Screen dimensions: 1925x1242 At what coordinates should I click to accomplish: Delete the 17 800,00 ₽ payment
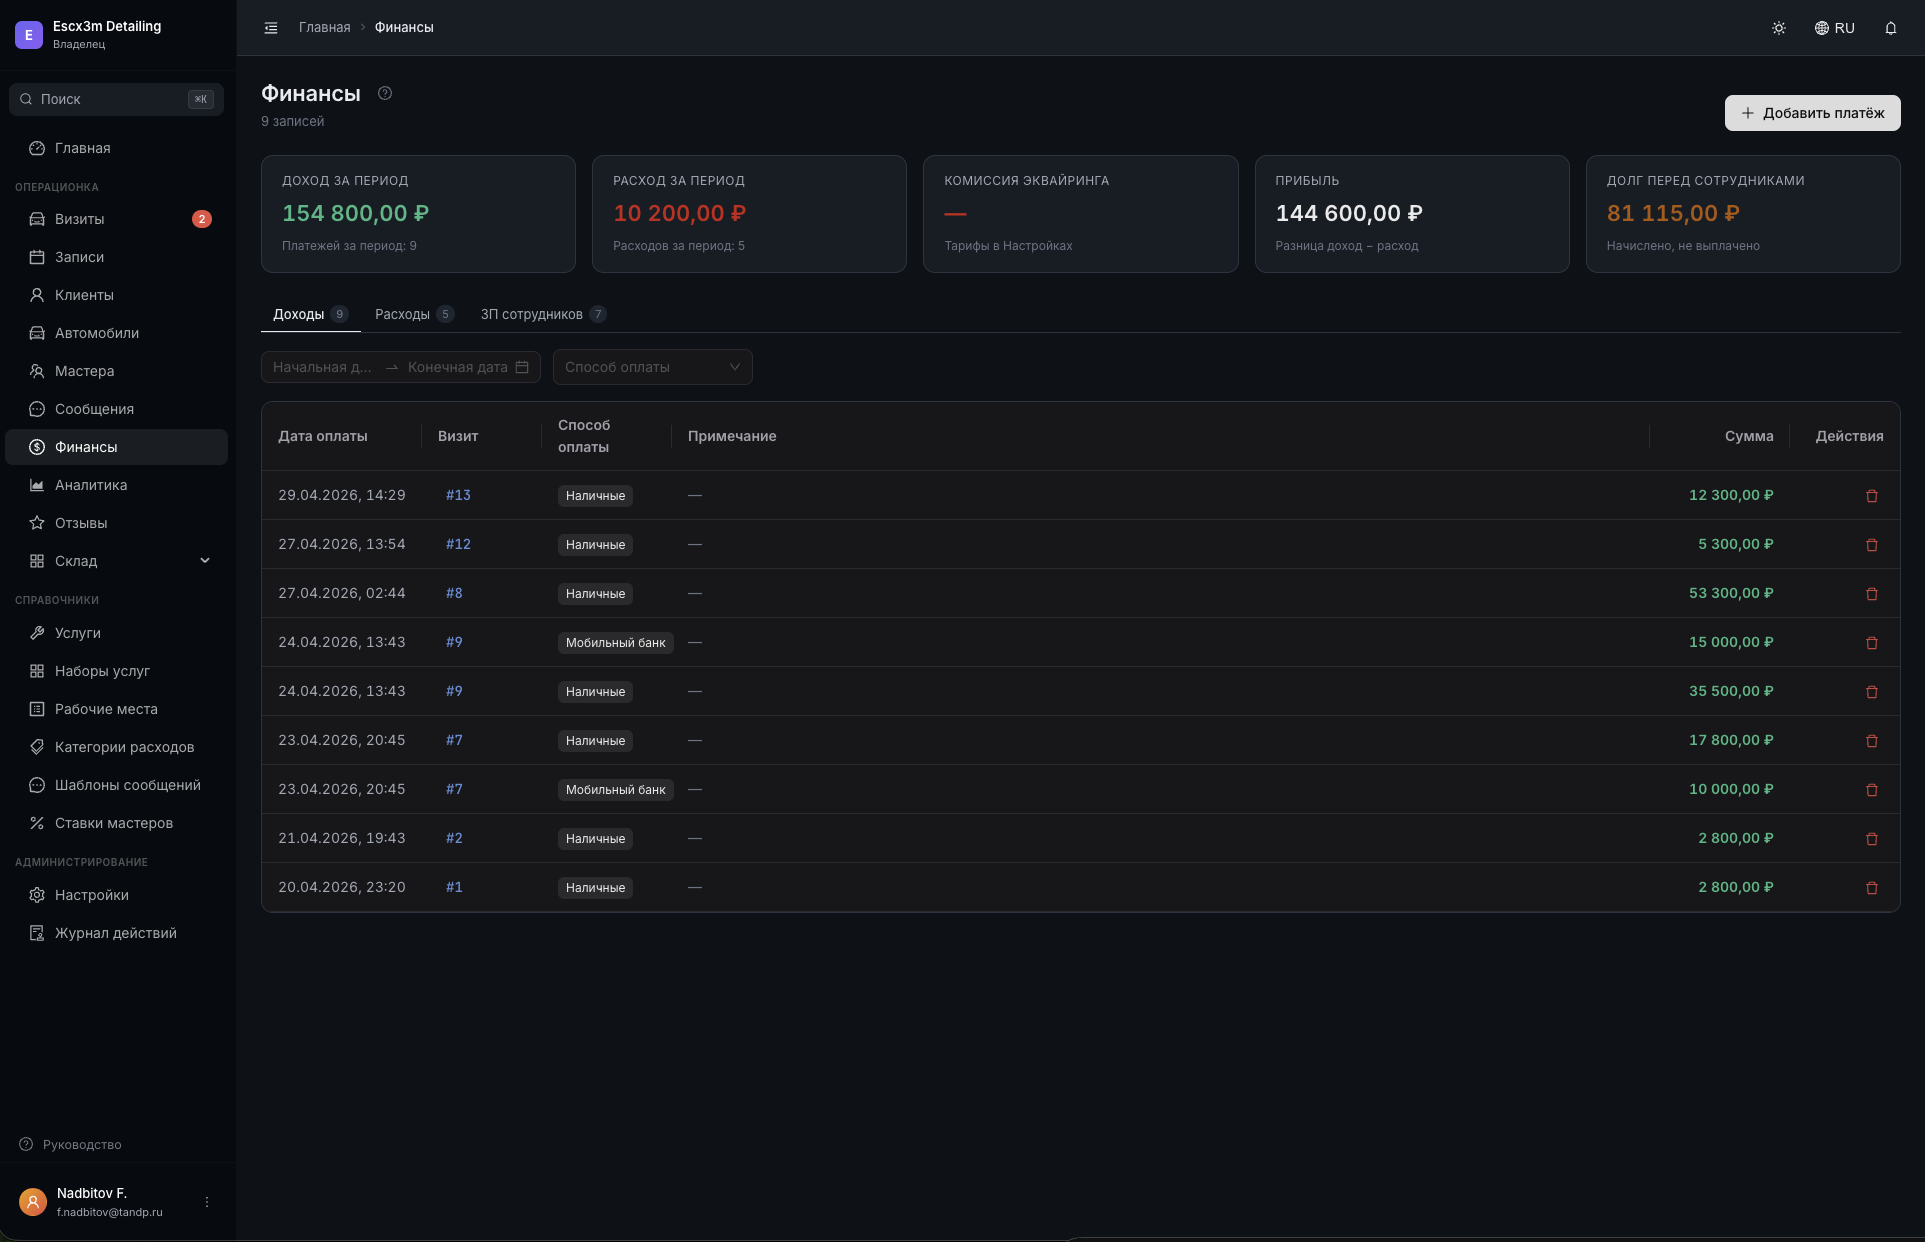1872,741
